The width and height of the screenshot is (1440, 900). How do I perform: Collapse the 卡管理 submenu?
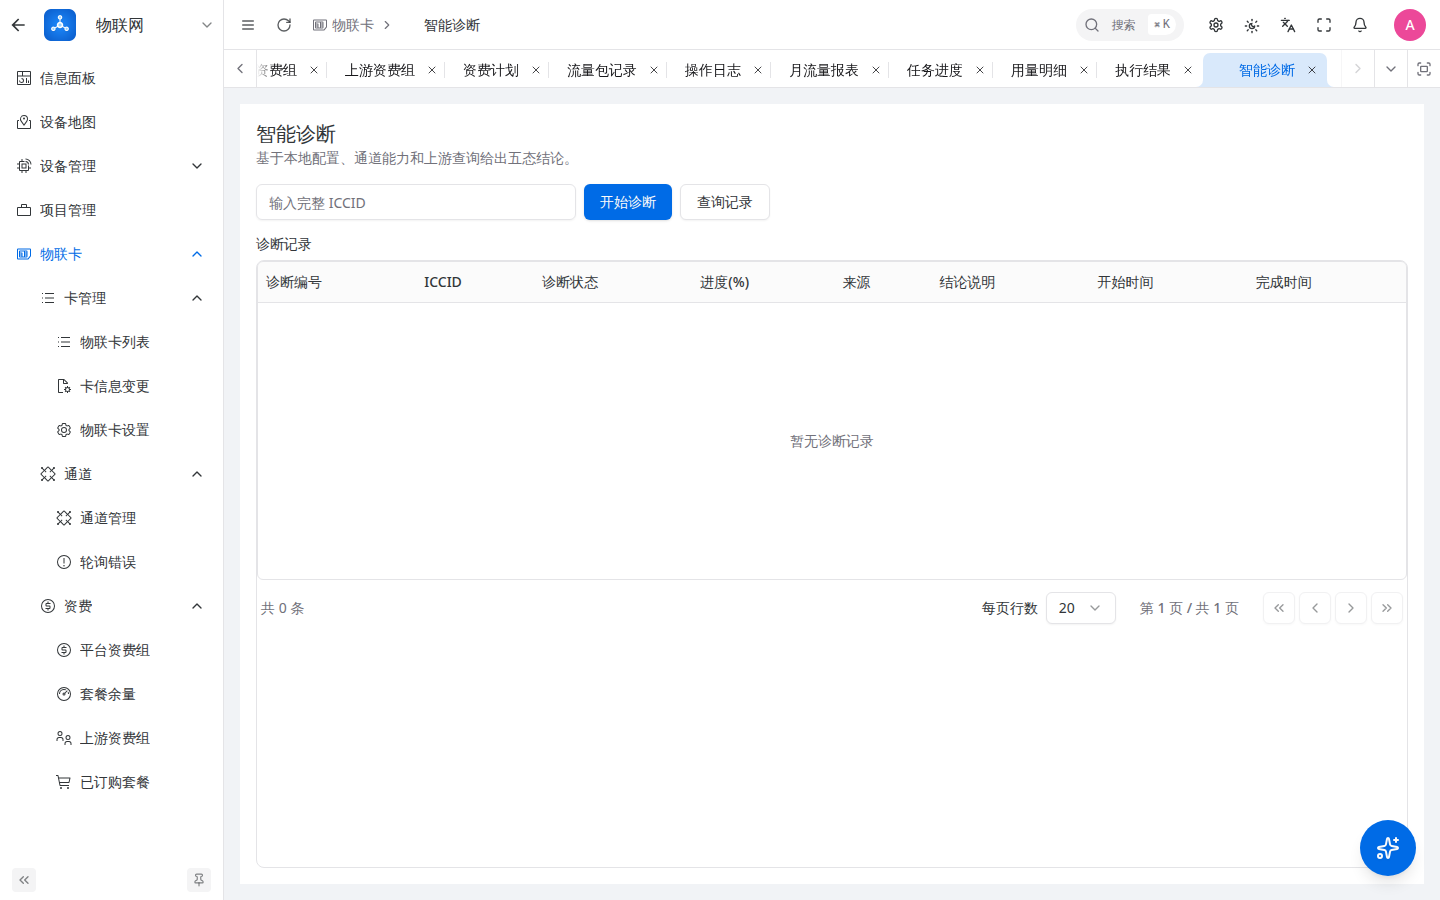[x=111, y=298]
